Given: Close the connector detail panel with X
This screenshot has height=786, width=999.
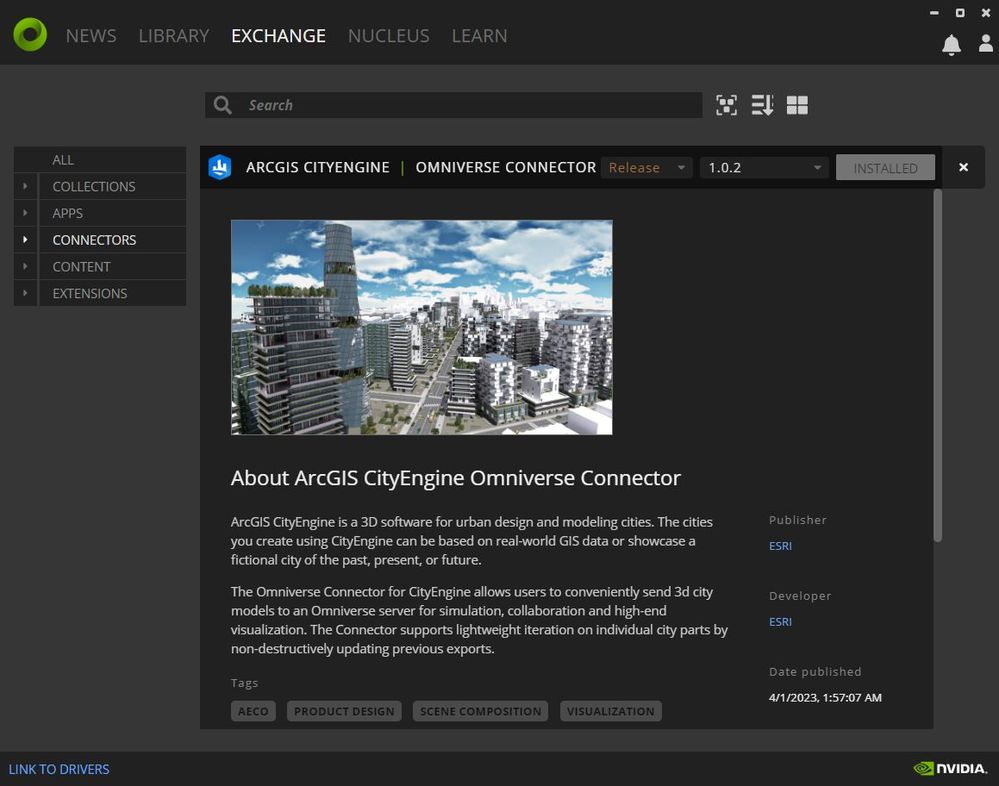Looking at the screenshot, I should [963, 167].
